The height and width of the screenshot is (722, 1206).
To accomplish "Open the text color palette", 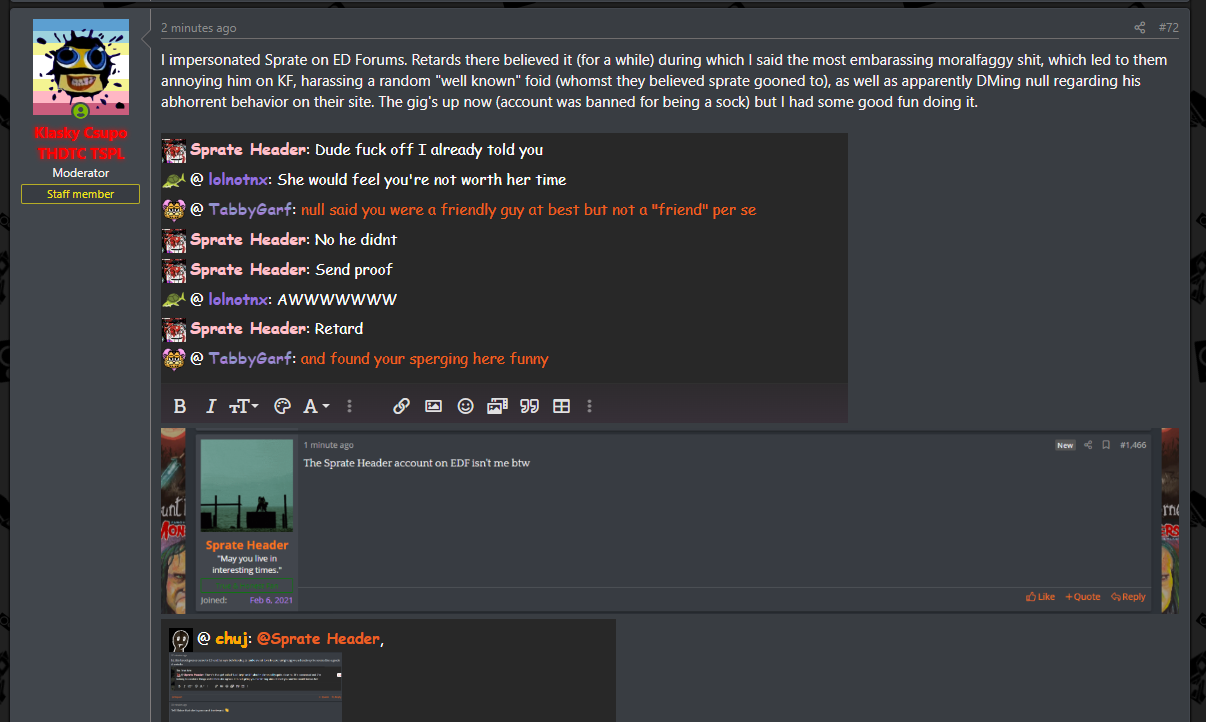I will click(x=282, y=406).
